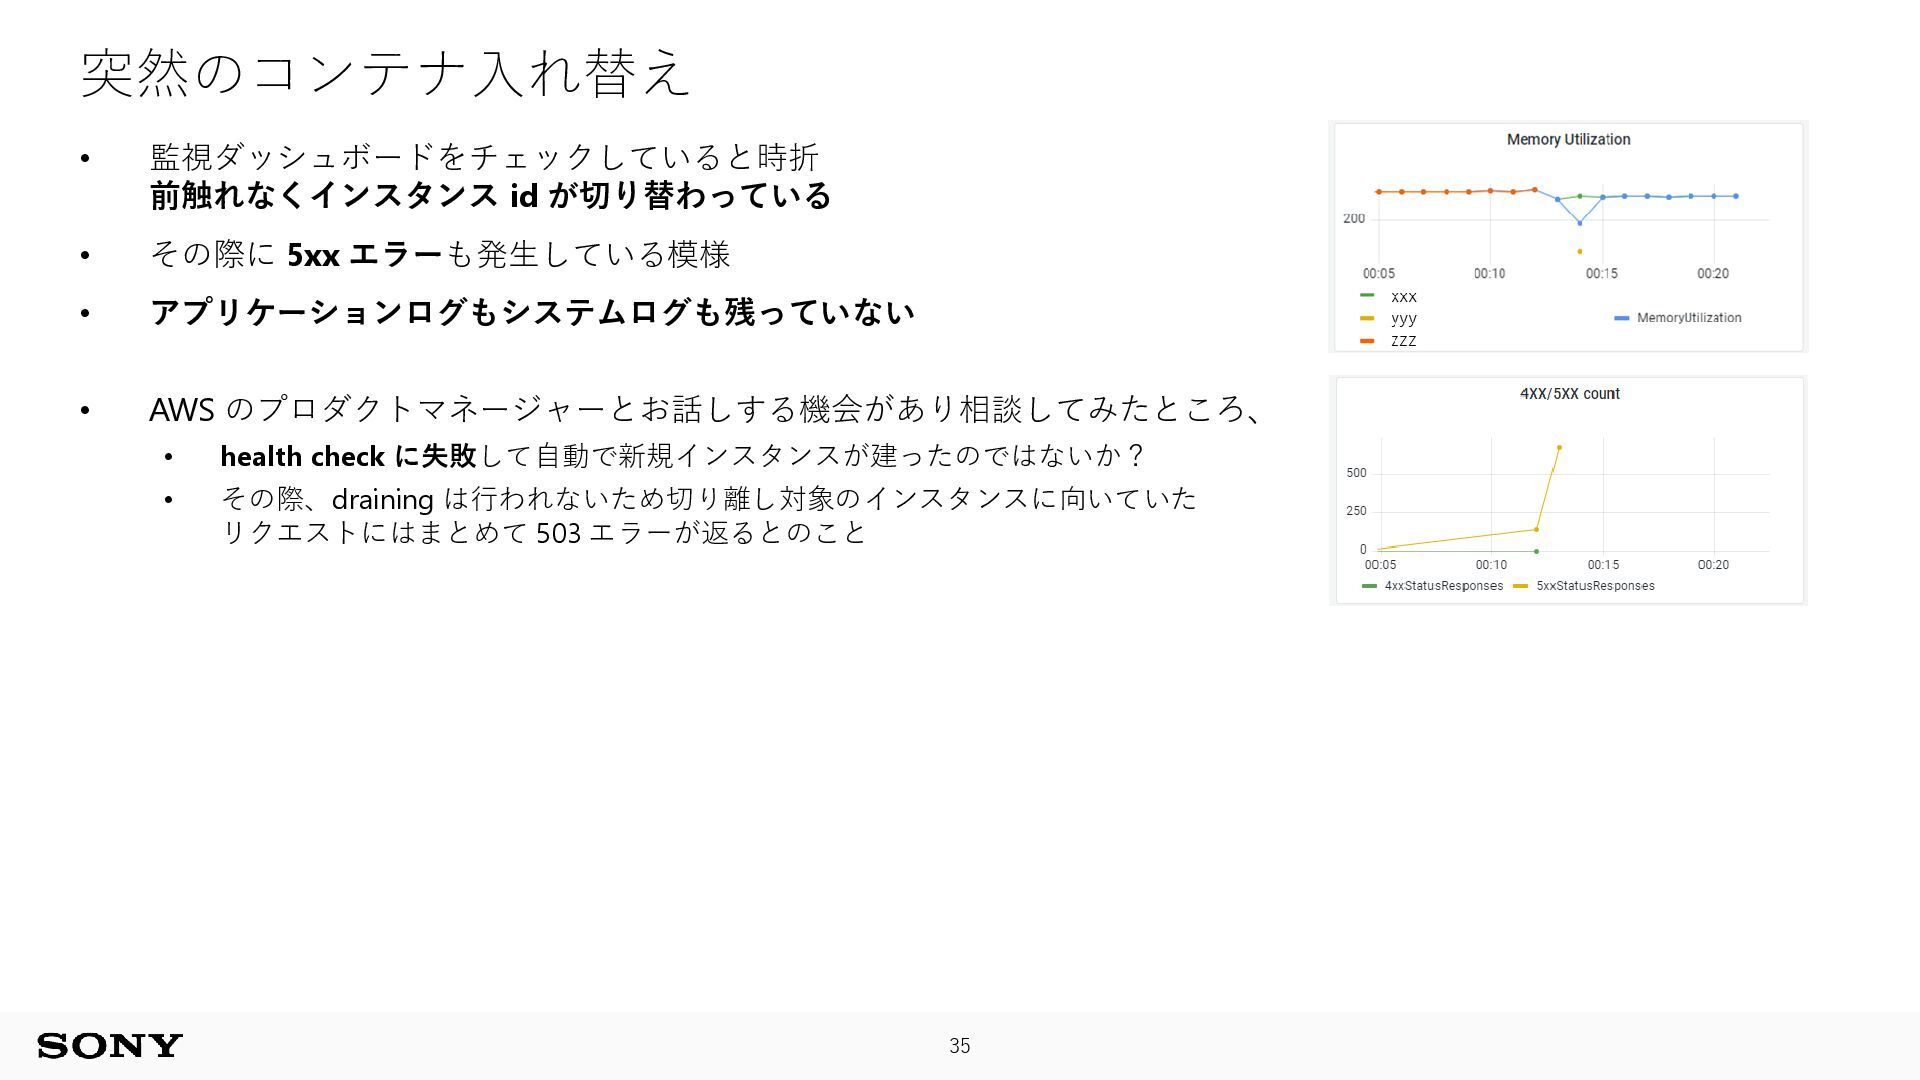
Task: Click the sub-bullet health check に失敗
Action: coord(682,456)
